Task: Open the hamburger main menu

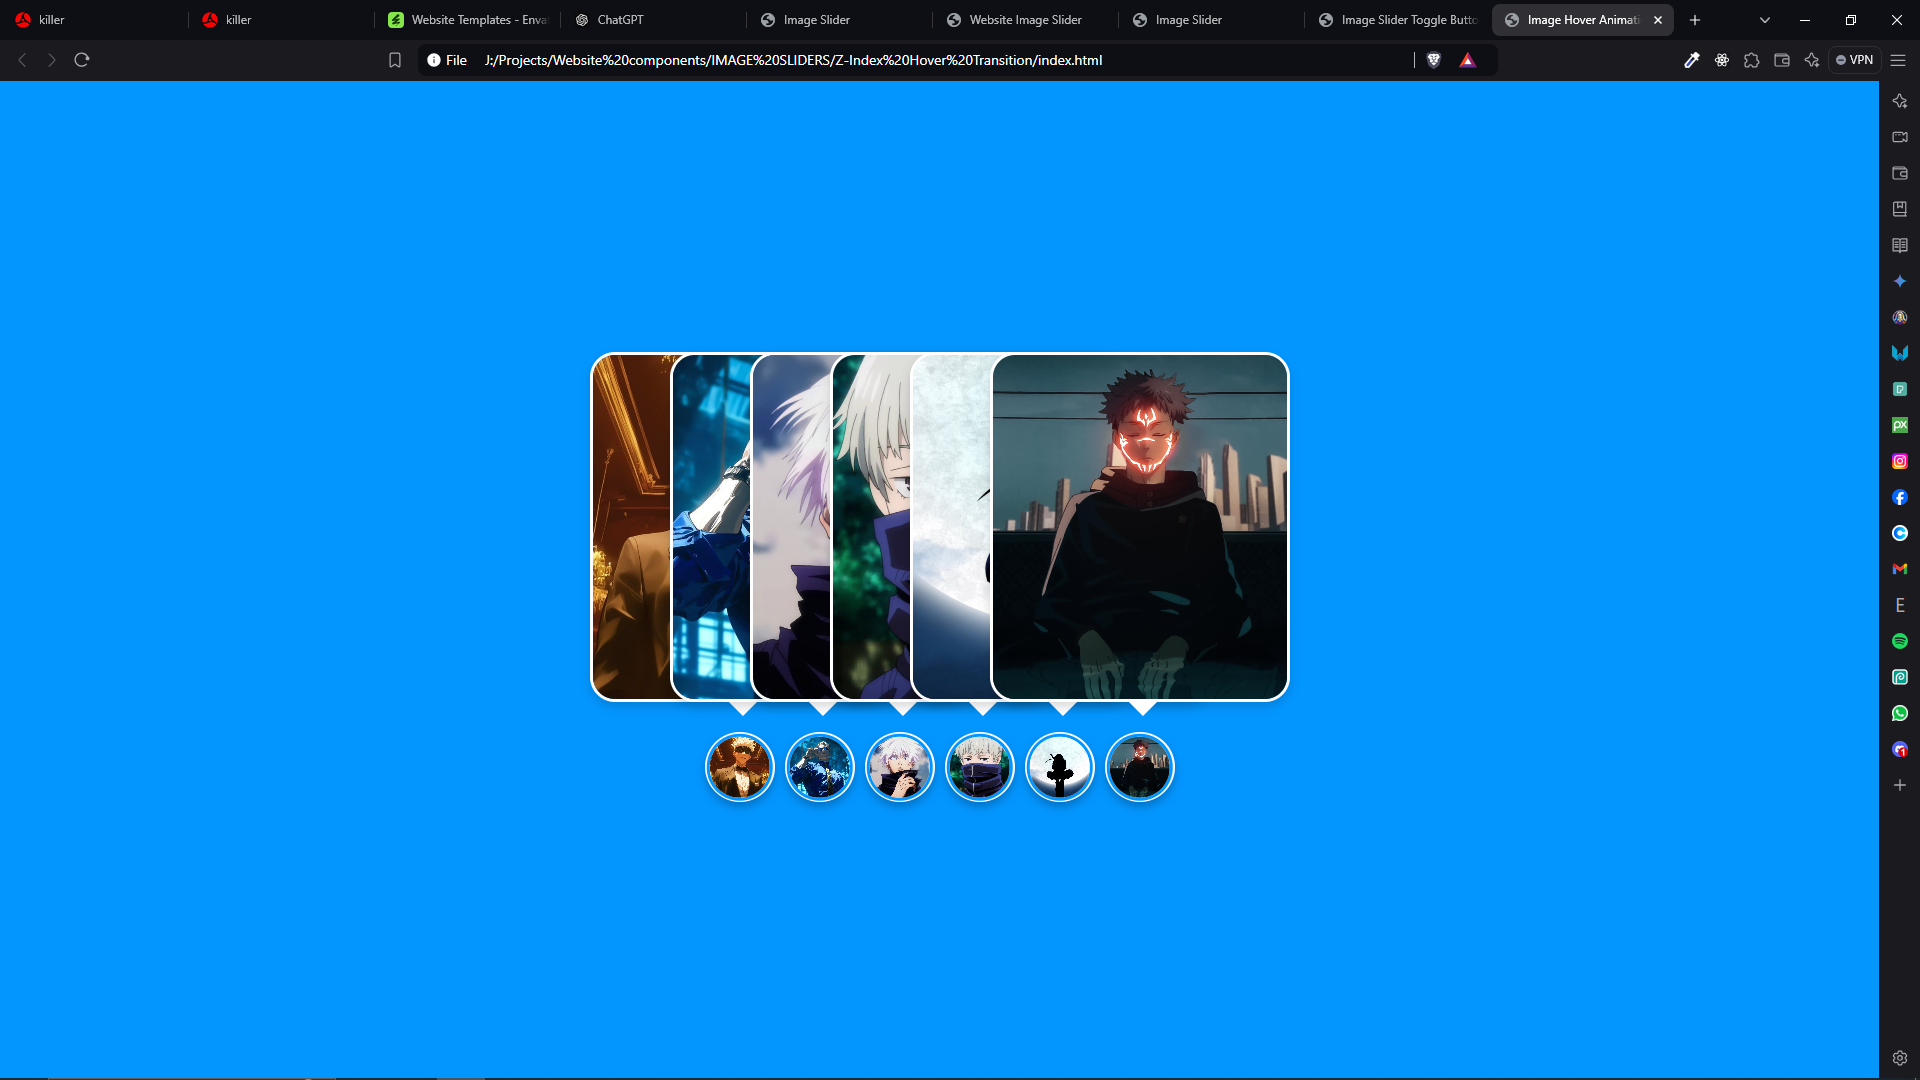Action: (1898, 60)
